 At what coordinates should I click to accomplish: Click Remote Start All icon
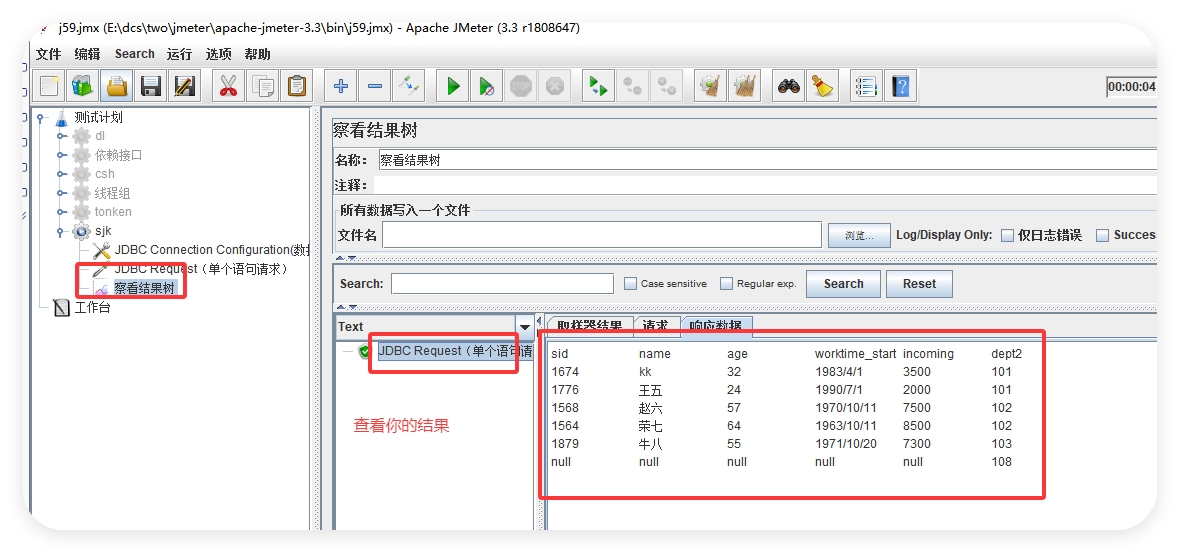click(599, 86)
